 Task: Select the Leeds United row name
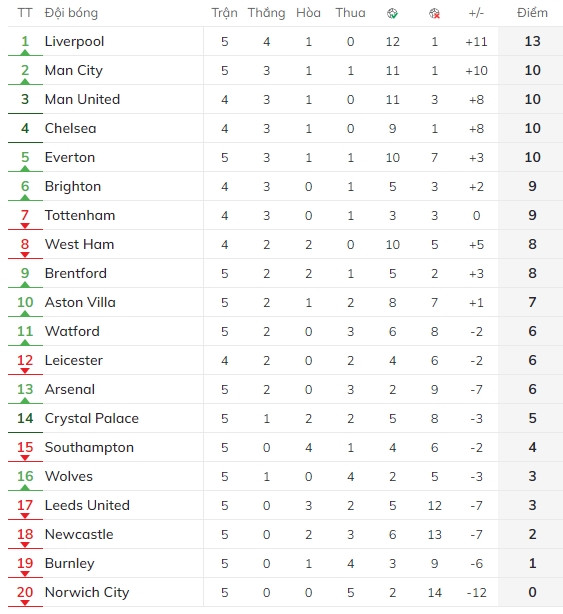(87, 506)
